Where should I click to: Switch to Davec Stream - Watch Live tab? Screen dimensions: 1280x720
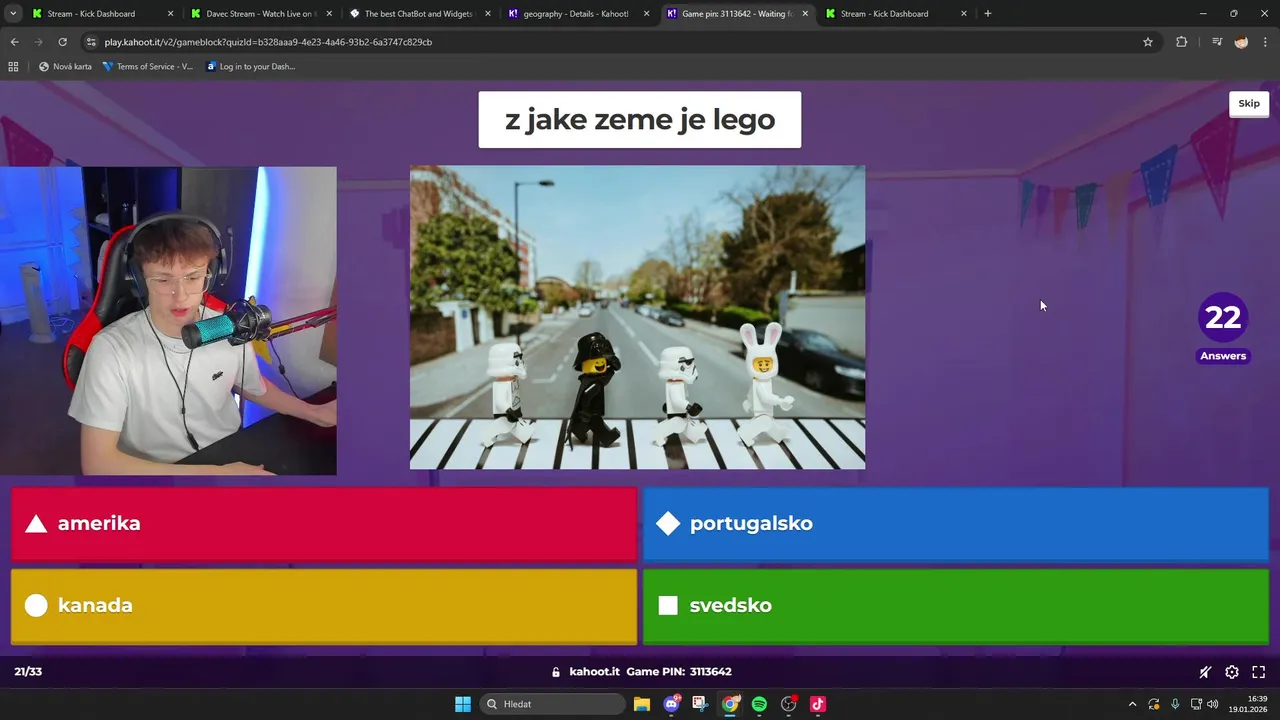260,14
